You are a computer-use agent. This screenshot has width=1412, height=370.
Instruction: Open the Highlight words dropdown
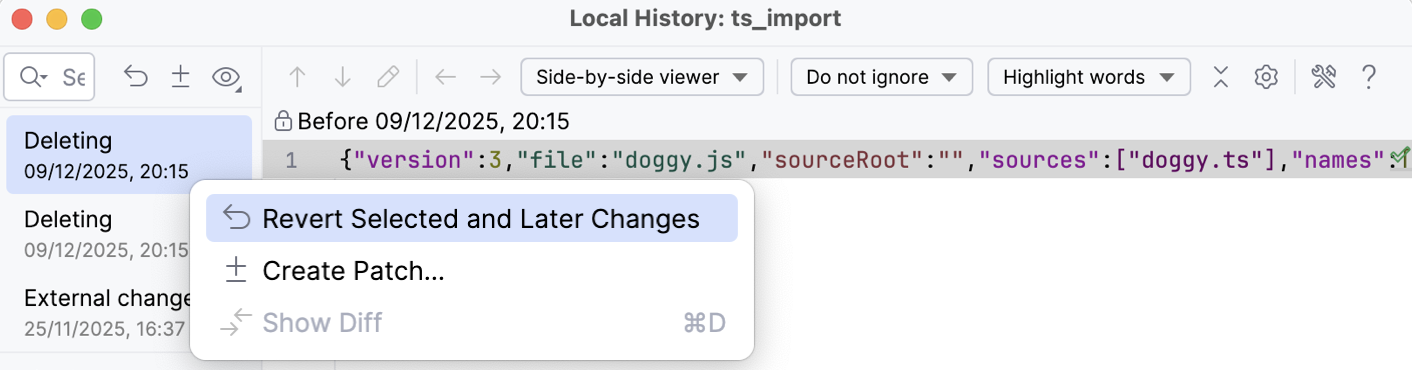[x=1089, y=77]
